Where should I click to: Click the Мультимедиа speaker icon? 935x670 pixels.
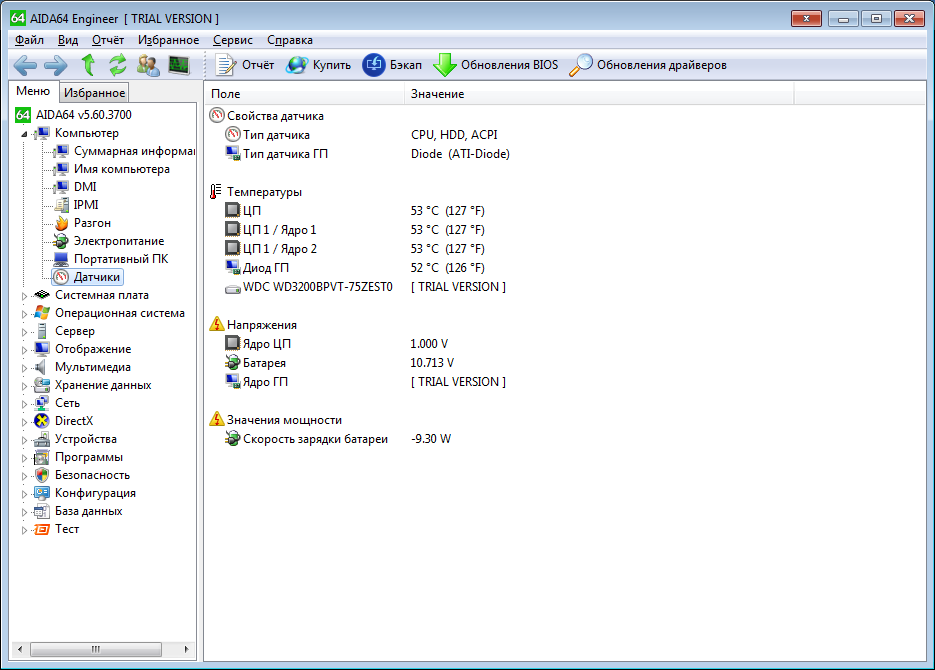41,367
